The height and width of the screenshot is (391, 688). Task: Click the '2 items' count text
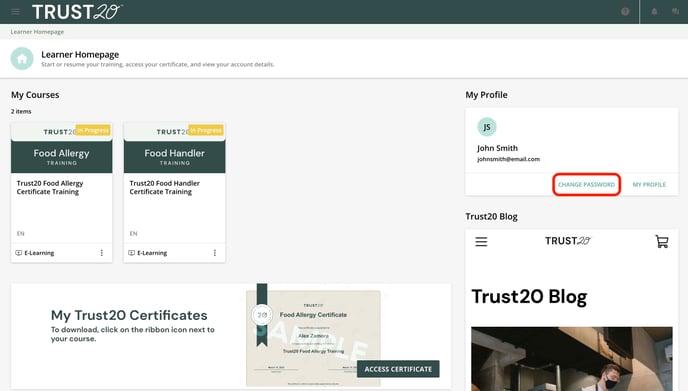tap(21, 111)
